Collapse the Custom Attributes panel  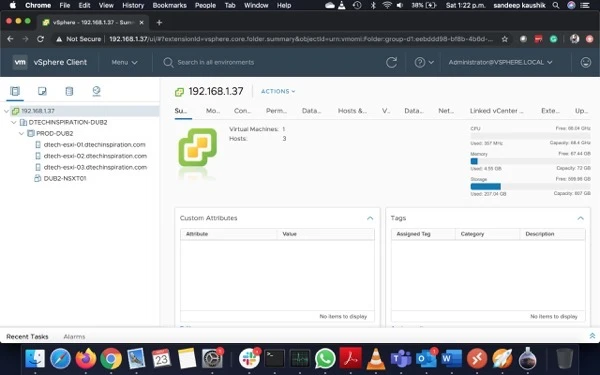[370, 218]
